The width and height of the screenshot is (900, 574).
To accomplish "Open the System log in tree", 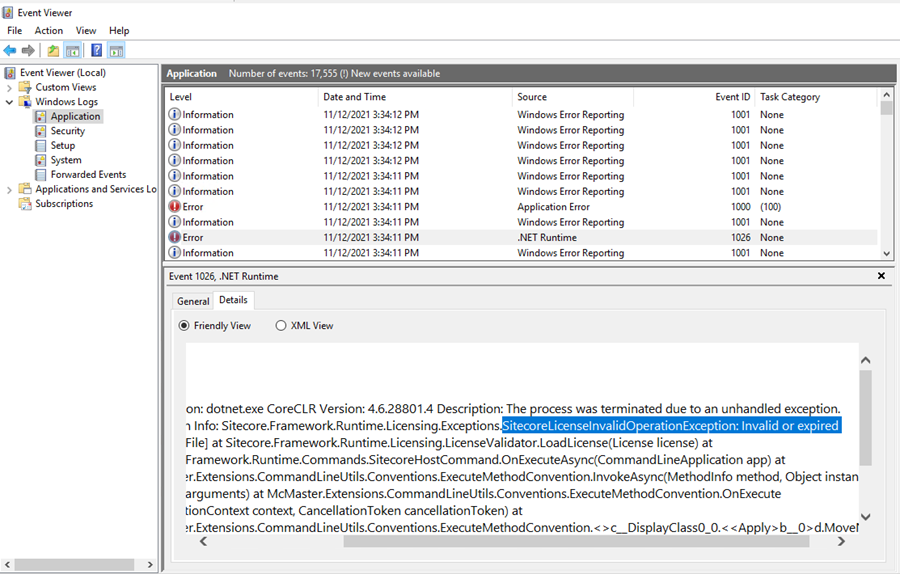I will pos(66,160).
